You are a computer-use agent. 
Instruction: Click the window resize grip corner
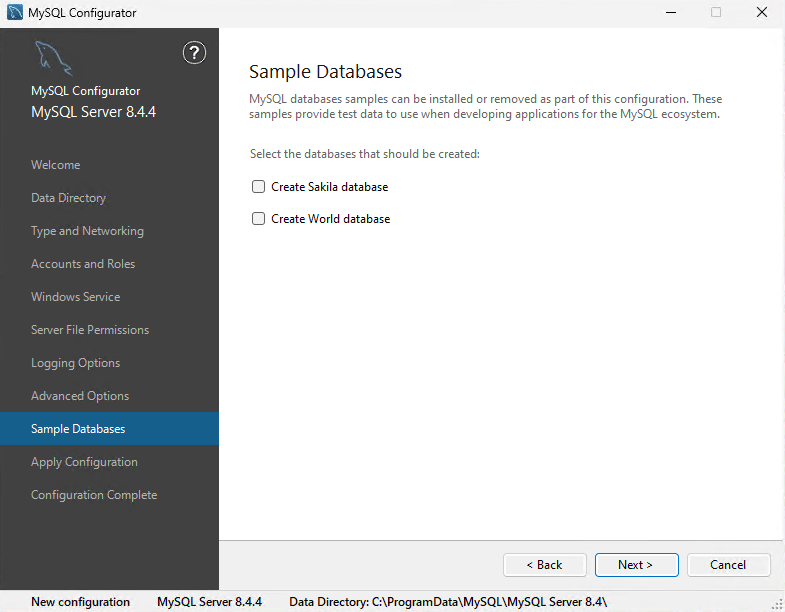[x=777, y=605]
